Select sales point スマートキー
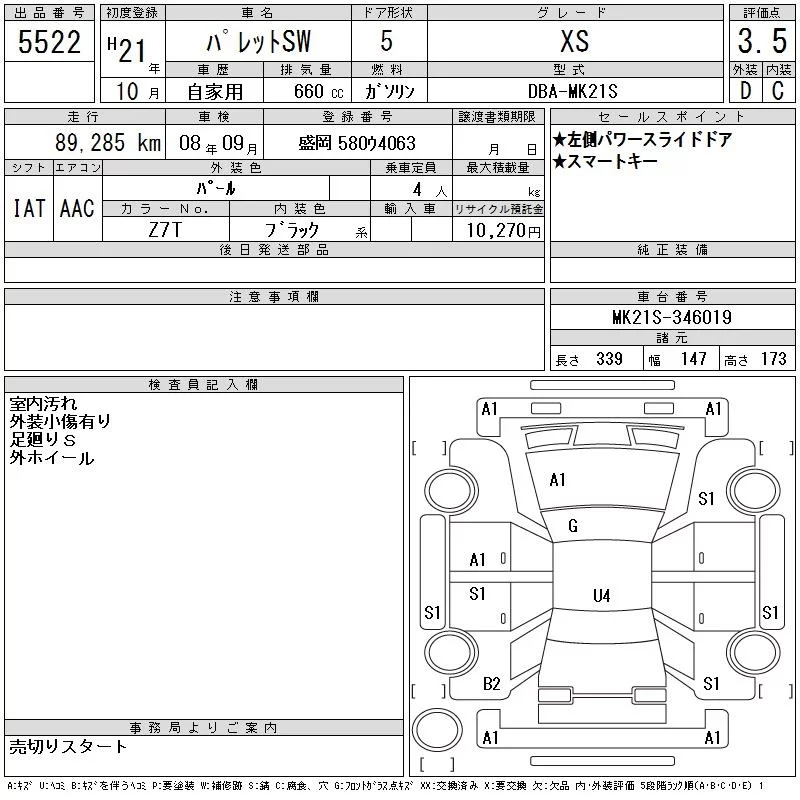The image size is (800, 800). click(605, 161)
